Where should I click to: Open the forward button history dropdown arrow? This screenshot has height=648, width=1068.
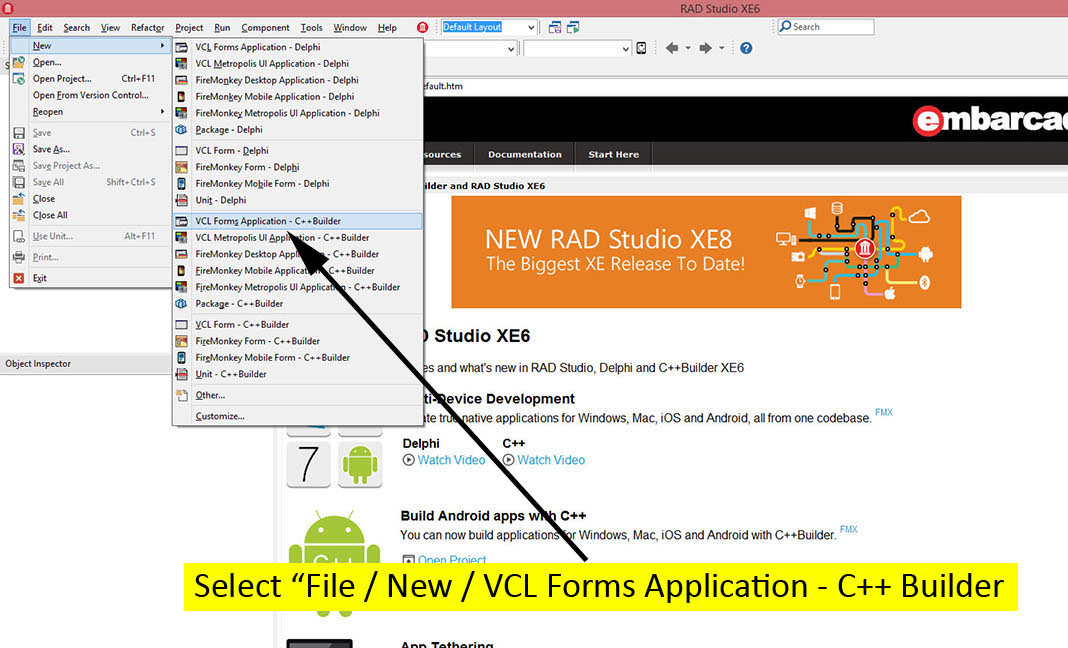[722, 48]
